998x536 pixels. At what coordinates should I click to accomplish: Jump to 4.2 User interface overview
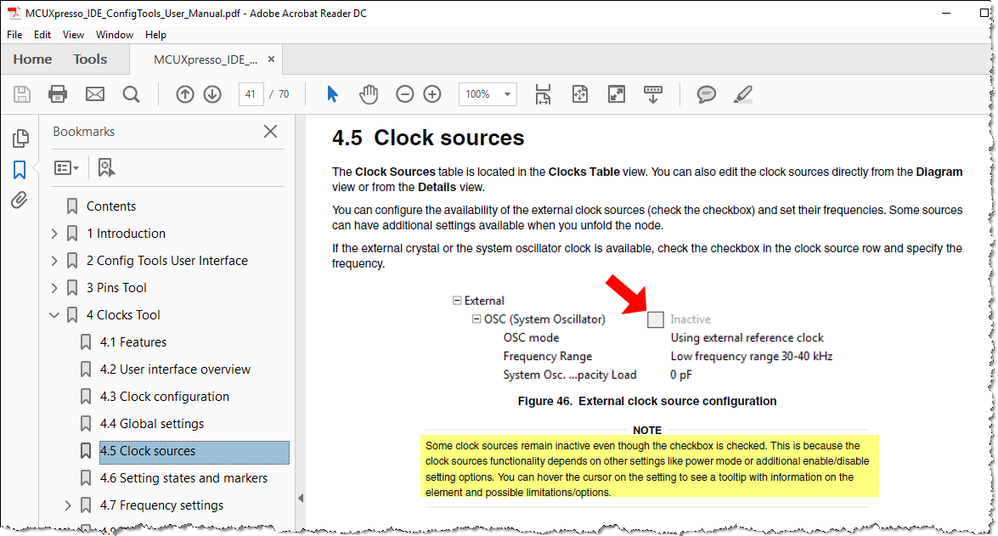point(175,369)
